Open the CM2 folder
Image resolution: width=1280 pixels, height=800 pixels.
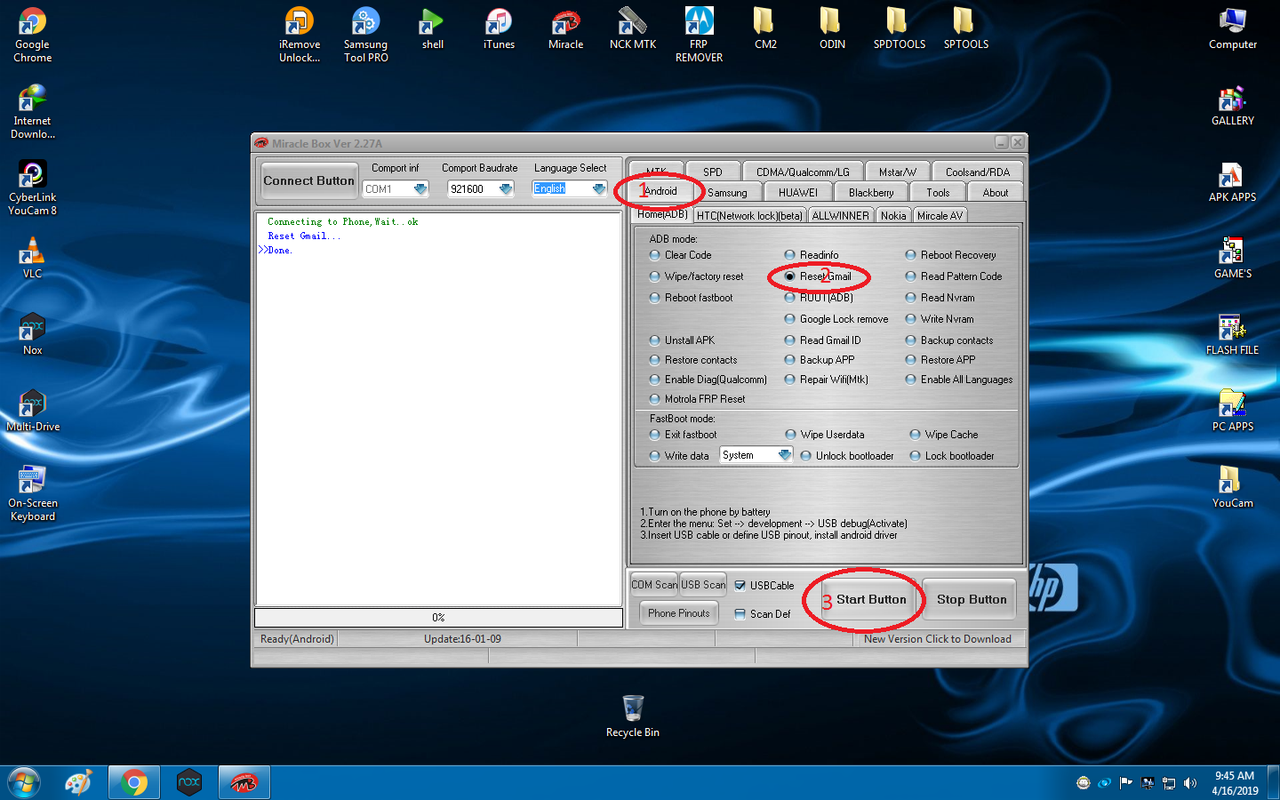click(x=766, y=29)
